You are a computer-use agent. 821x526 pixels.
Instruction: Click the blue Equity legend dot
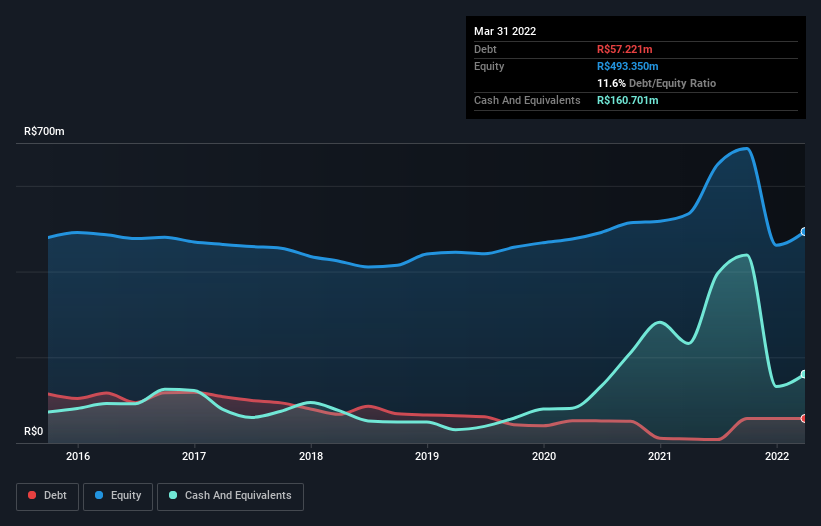coord(99,495)
